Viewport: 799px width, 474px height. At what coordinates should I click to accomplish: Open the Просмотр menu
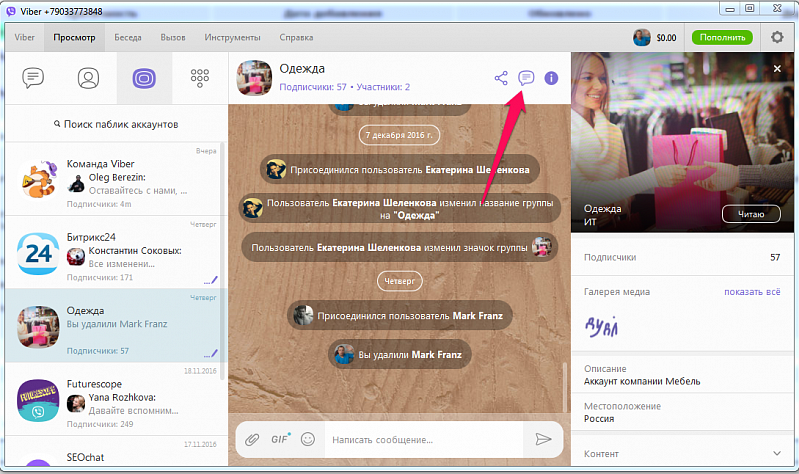point(74,37)
